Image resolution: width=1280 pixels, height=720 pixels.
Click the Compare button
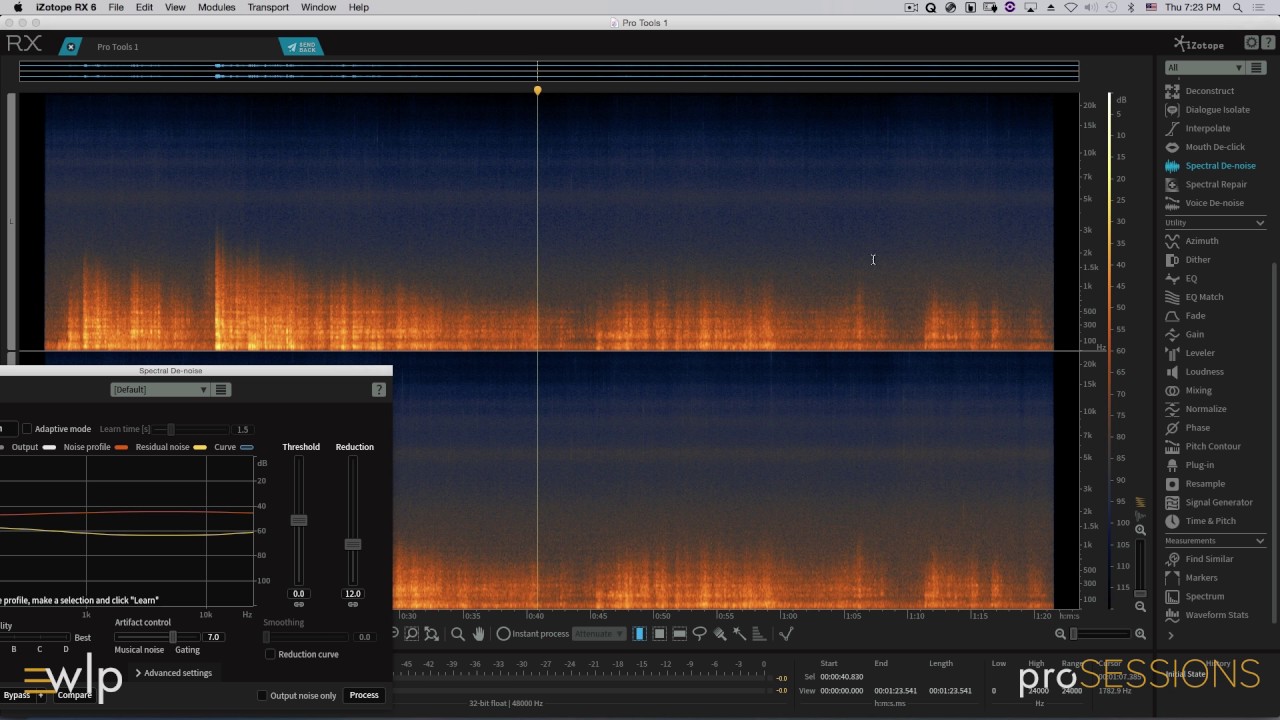(74, 695)
